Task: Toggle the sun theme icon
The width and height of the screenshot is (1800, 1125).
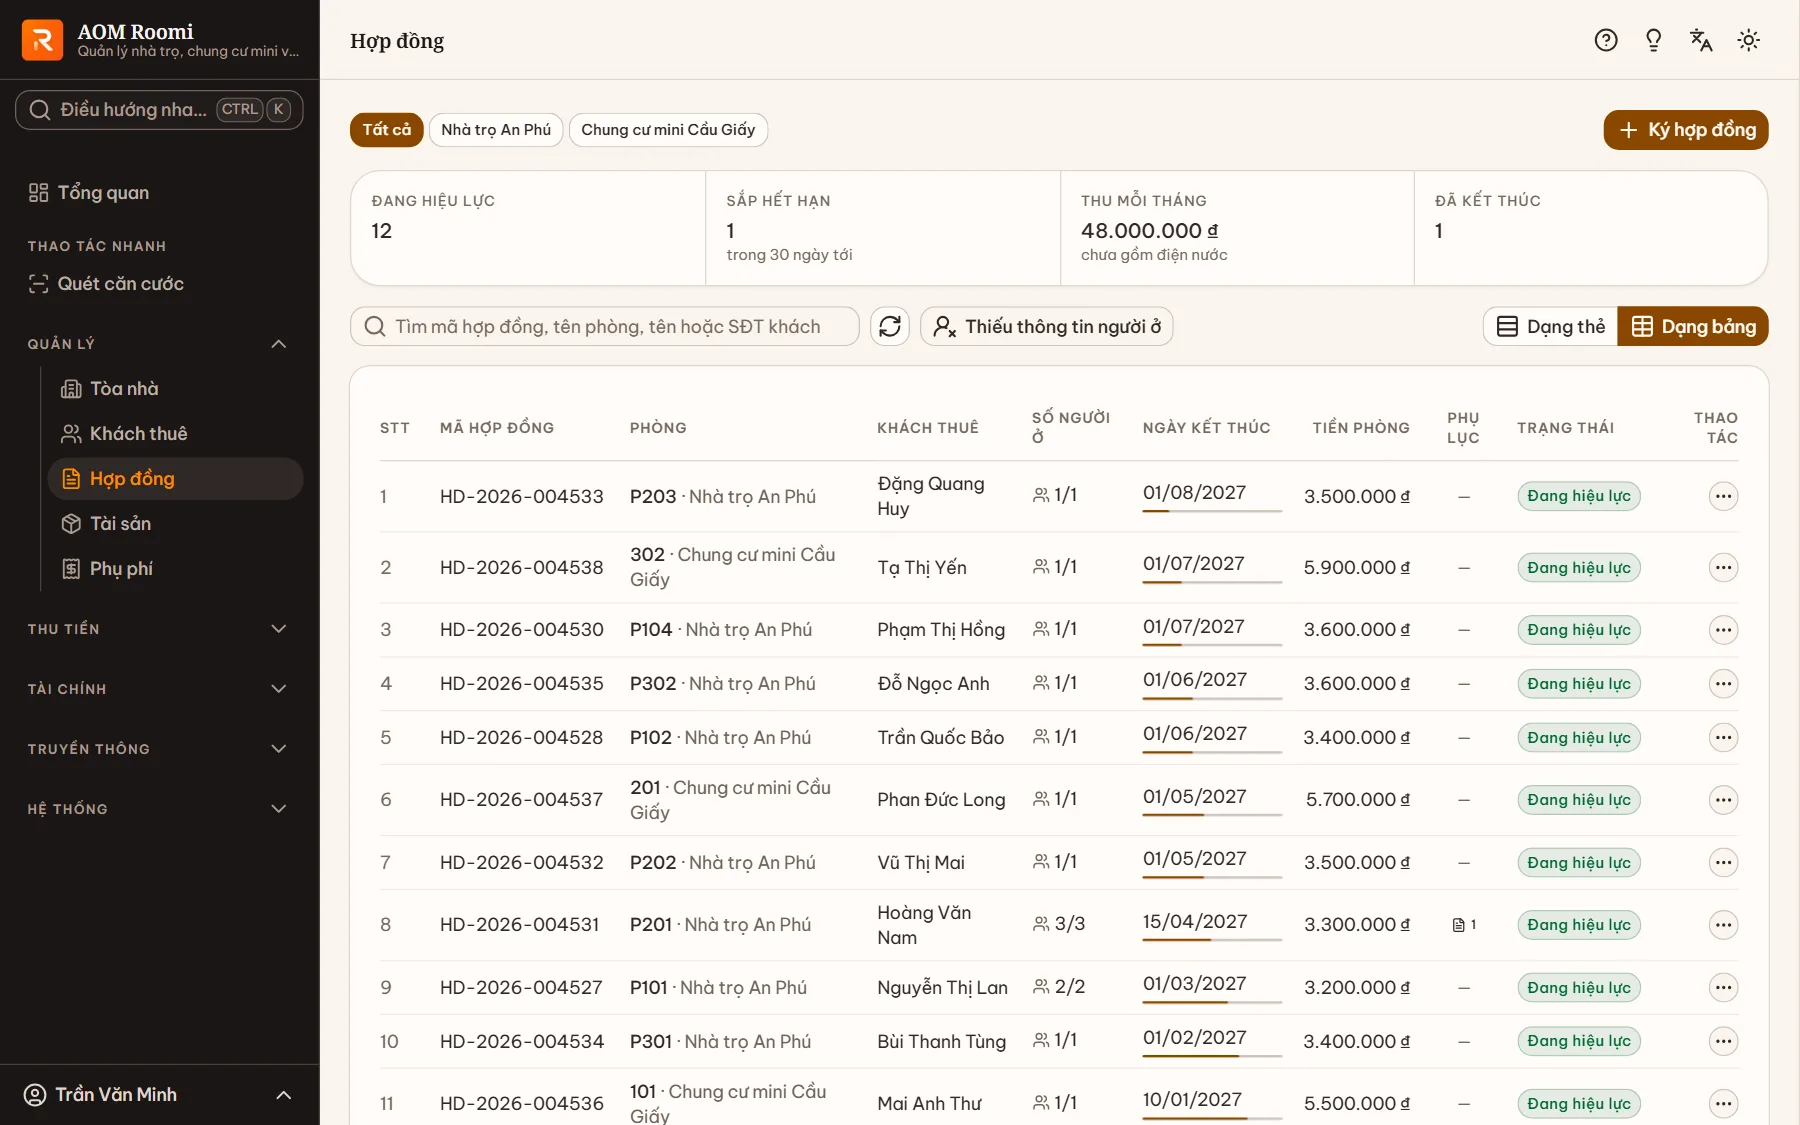Action: click(x=1749, y=40)
